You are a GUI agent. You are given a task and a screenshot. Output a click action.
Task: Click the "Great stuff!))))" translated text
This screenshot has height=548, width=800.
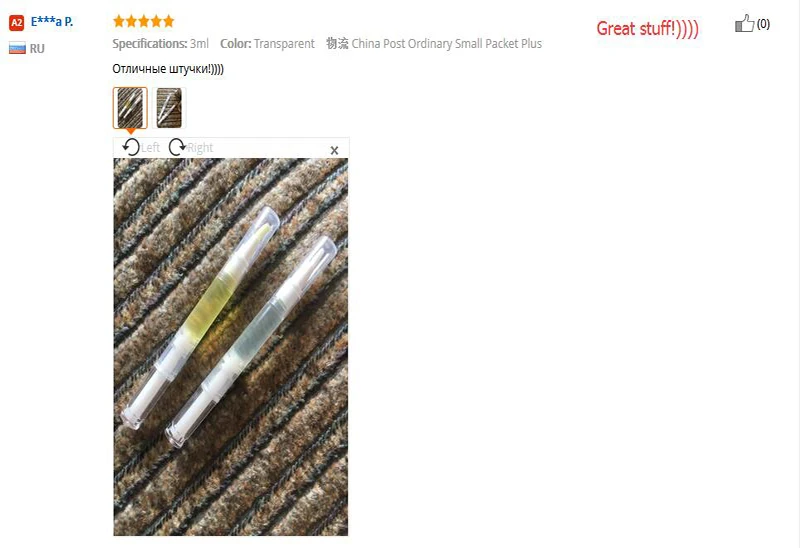647,29
